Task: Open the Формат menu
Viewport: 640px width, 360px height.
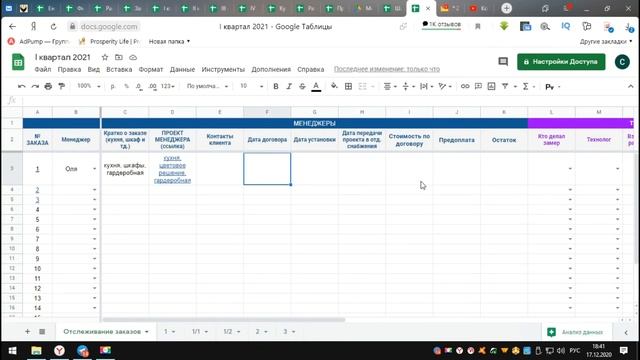Action: tap(151, 69)
